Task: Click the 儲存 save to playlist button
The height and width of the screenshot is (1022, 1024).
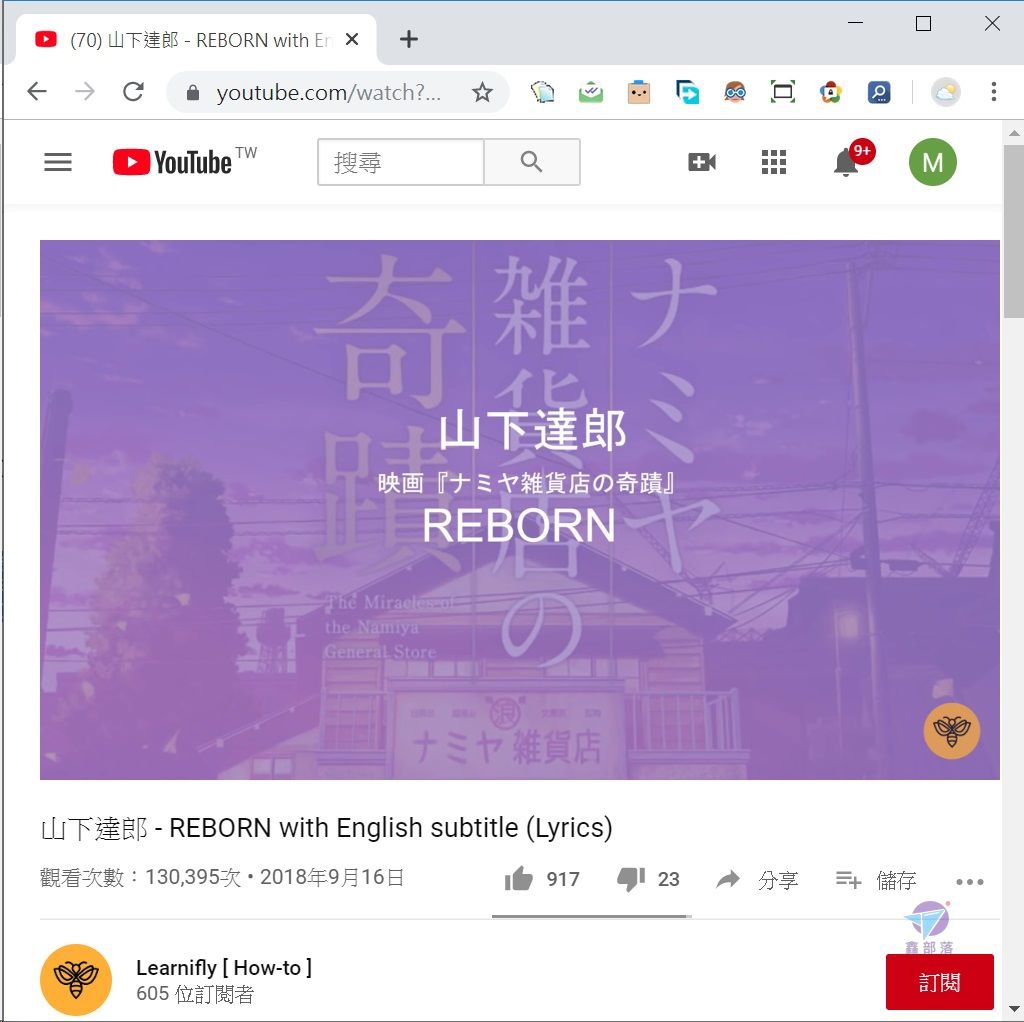Action: pyautogui.click(x=876, y=880)
